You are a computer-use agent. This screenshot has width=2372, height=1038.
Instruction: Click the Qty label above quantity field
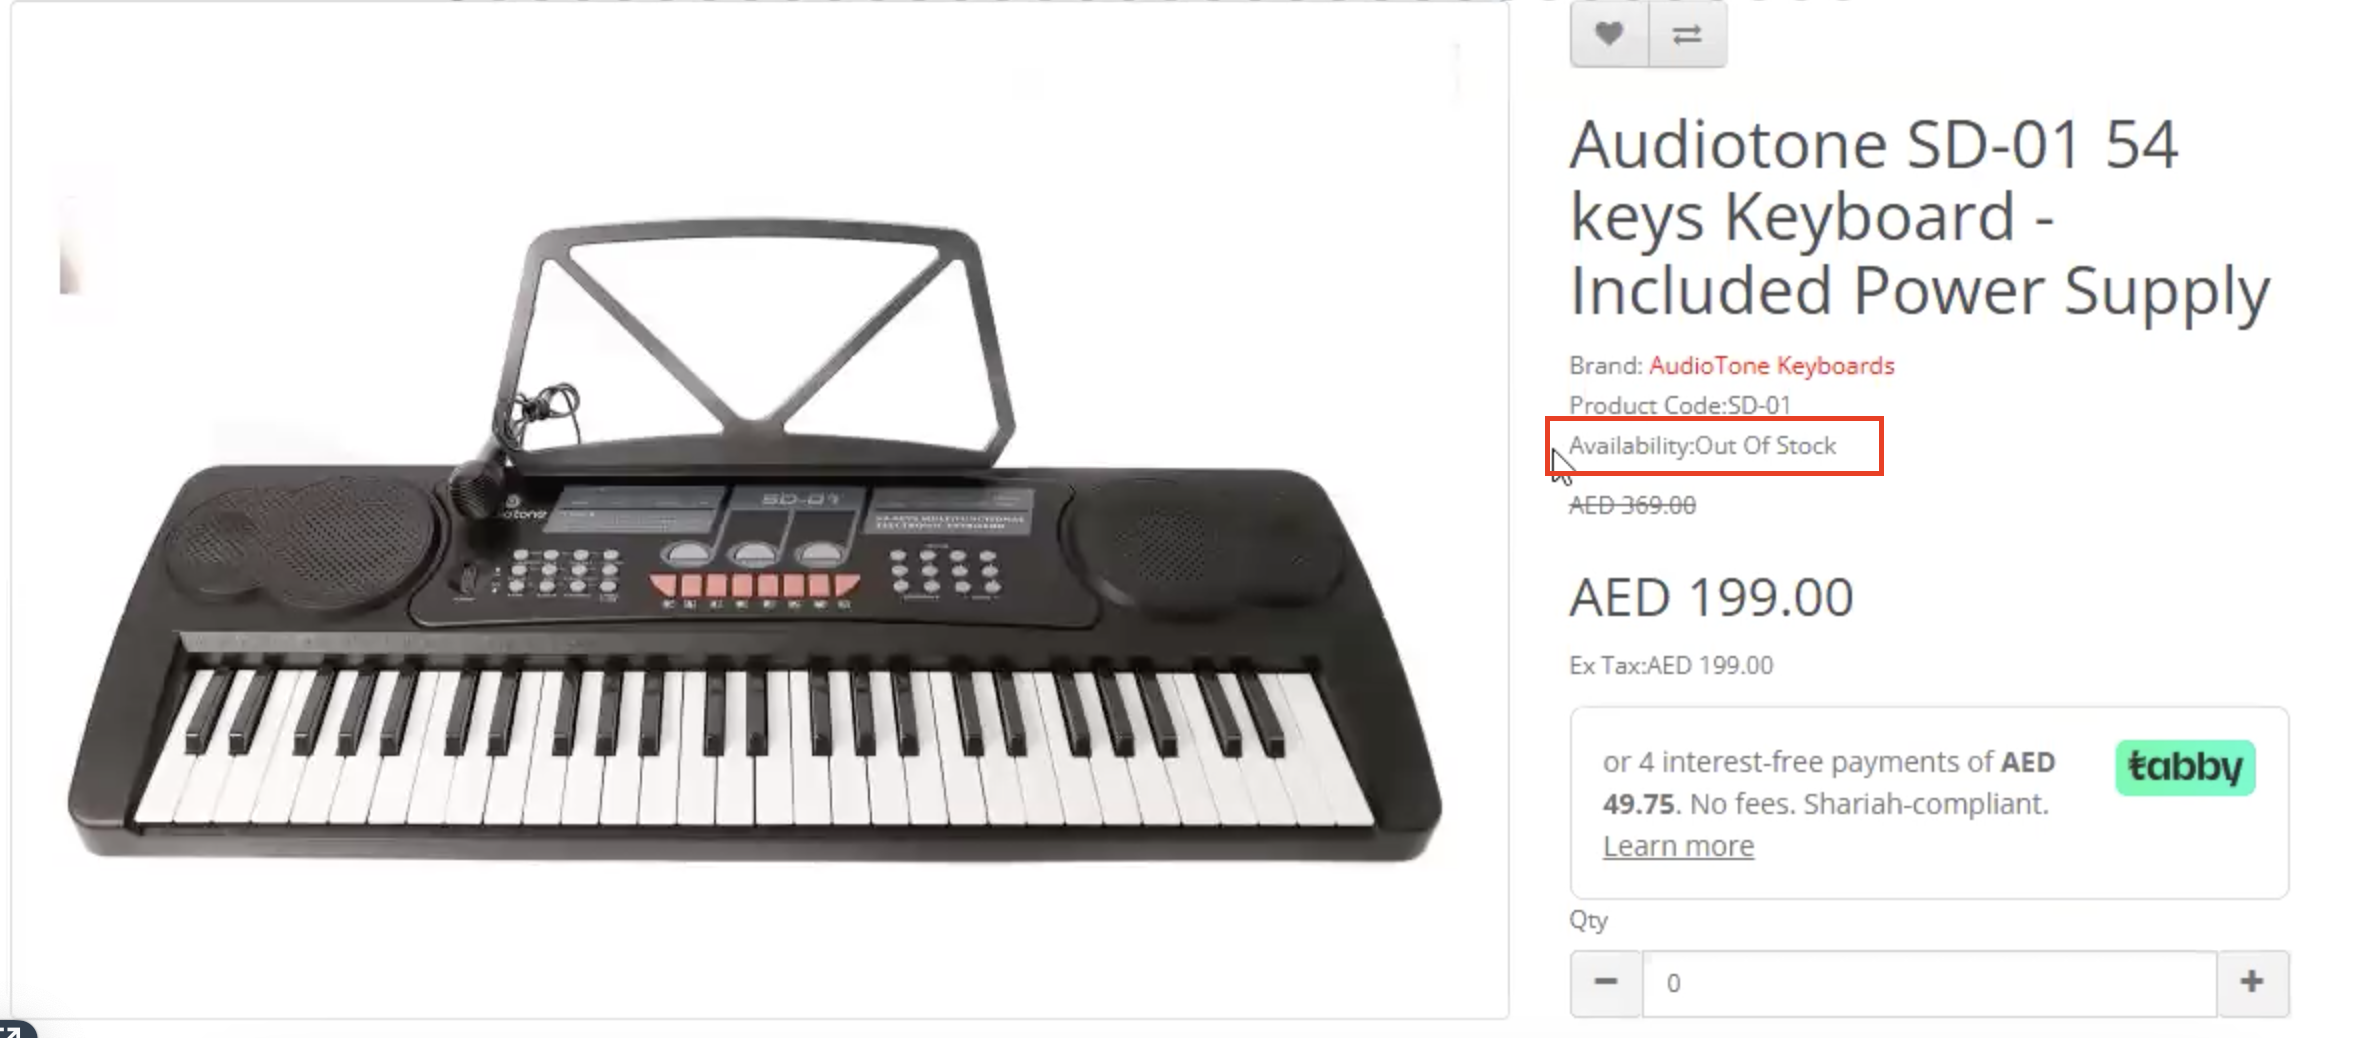[1588, 920]
